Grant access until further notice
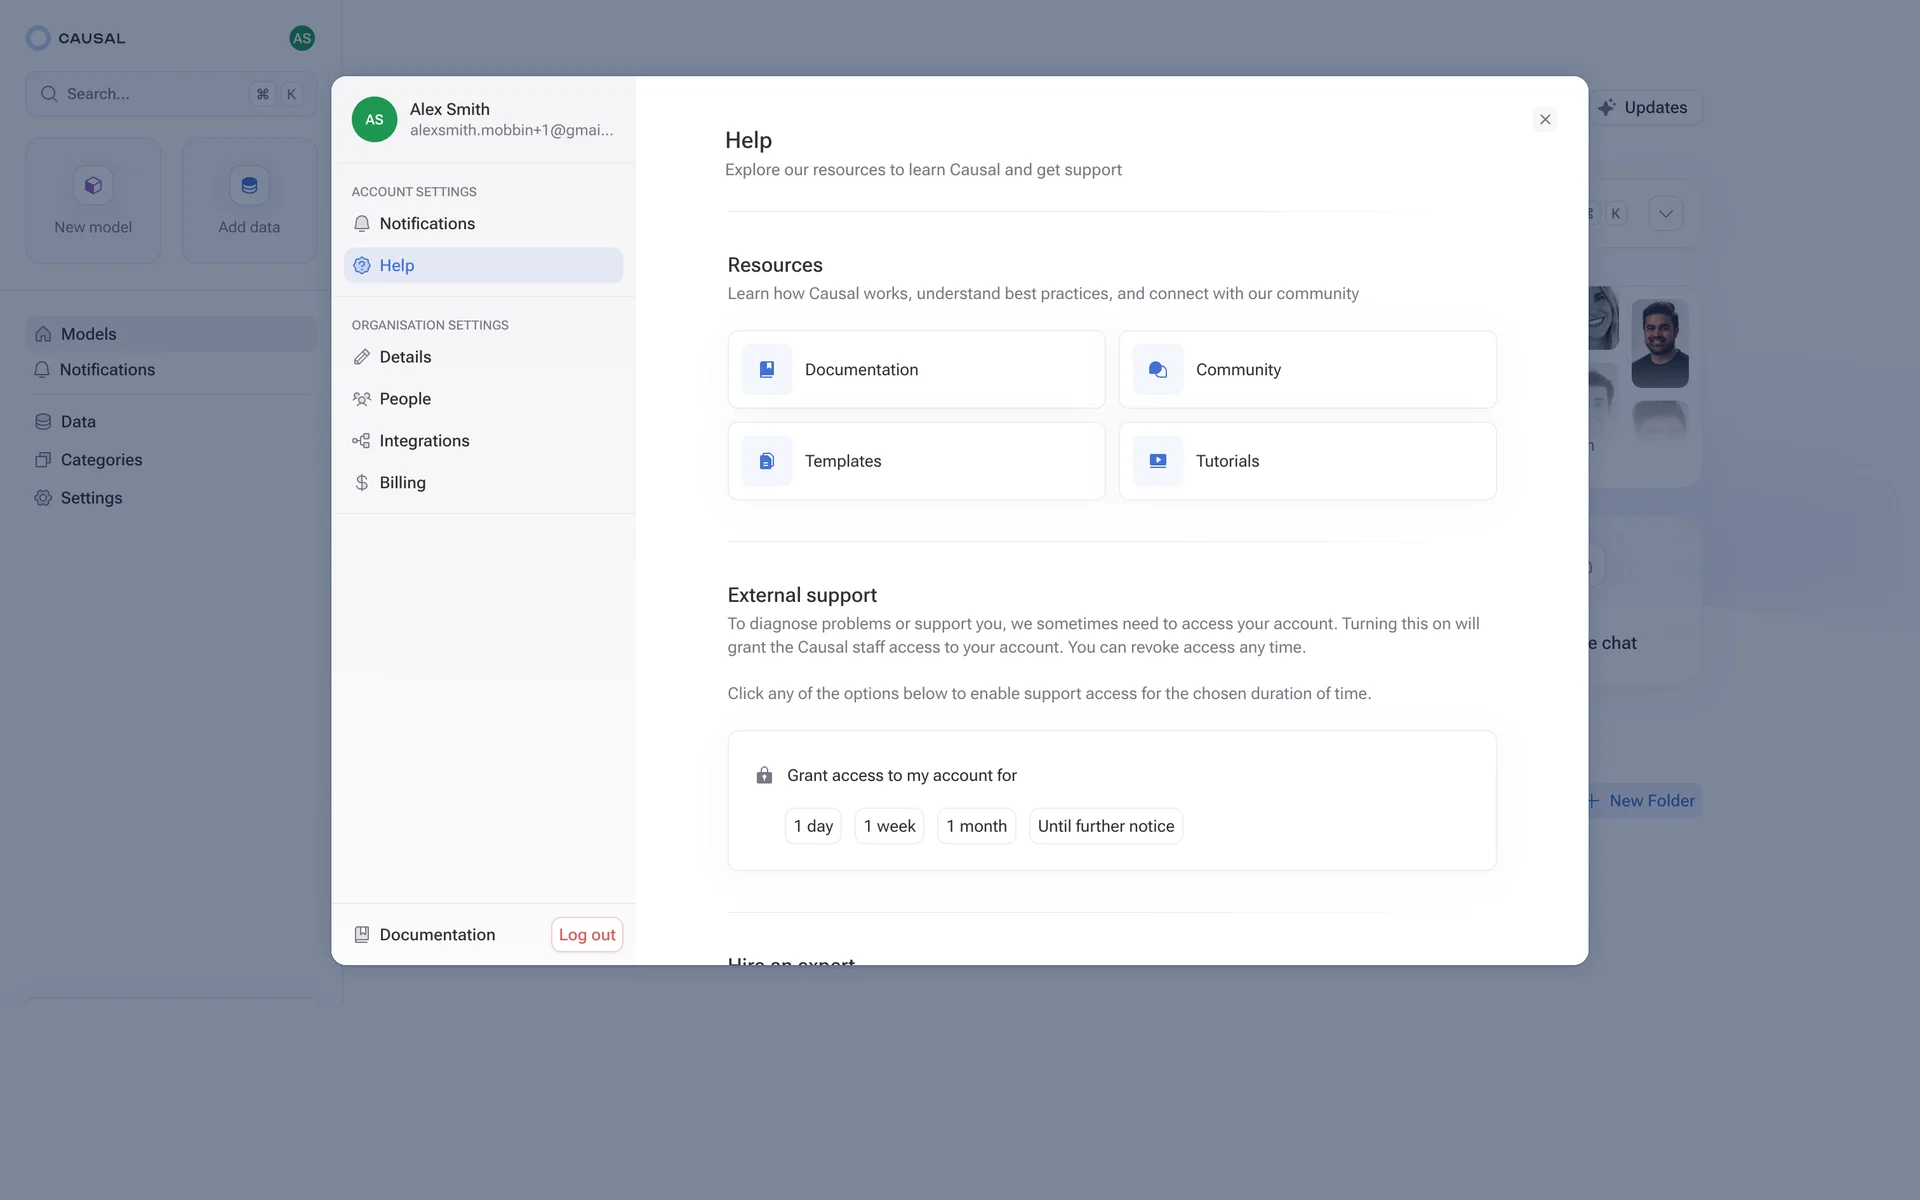 coord(1105,826)
